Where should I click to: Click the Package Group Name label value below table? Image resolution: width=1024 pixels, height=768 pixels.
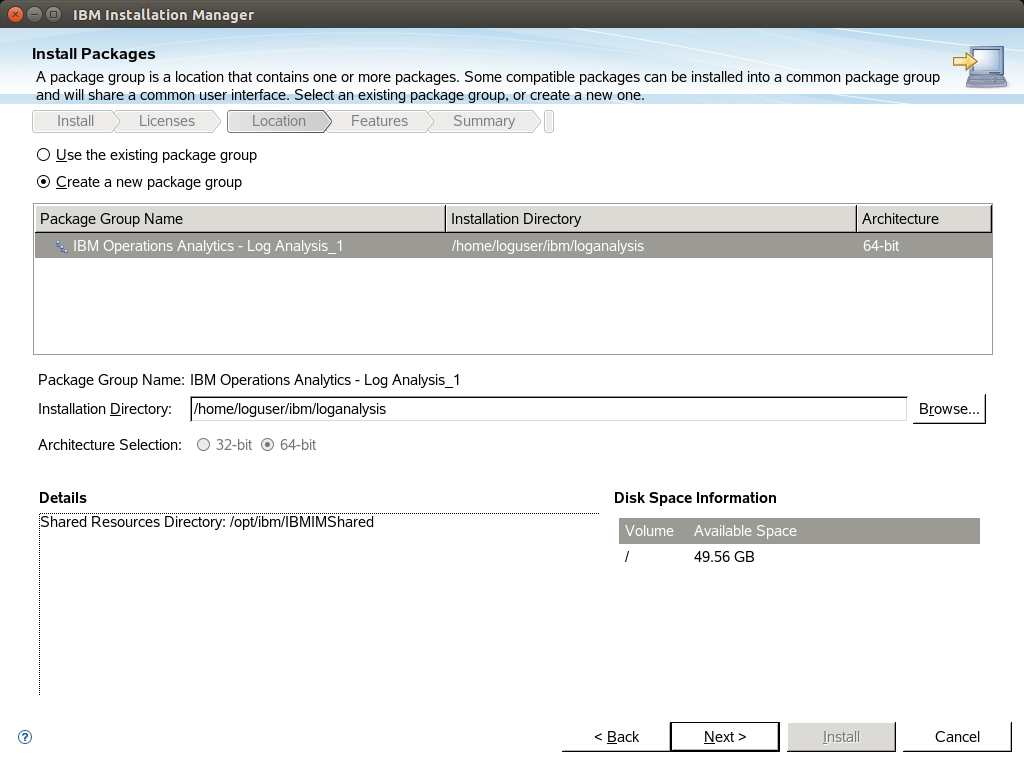point(325,380)
